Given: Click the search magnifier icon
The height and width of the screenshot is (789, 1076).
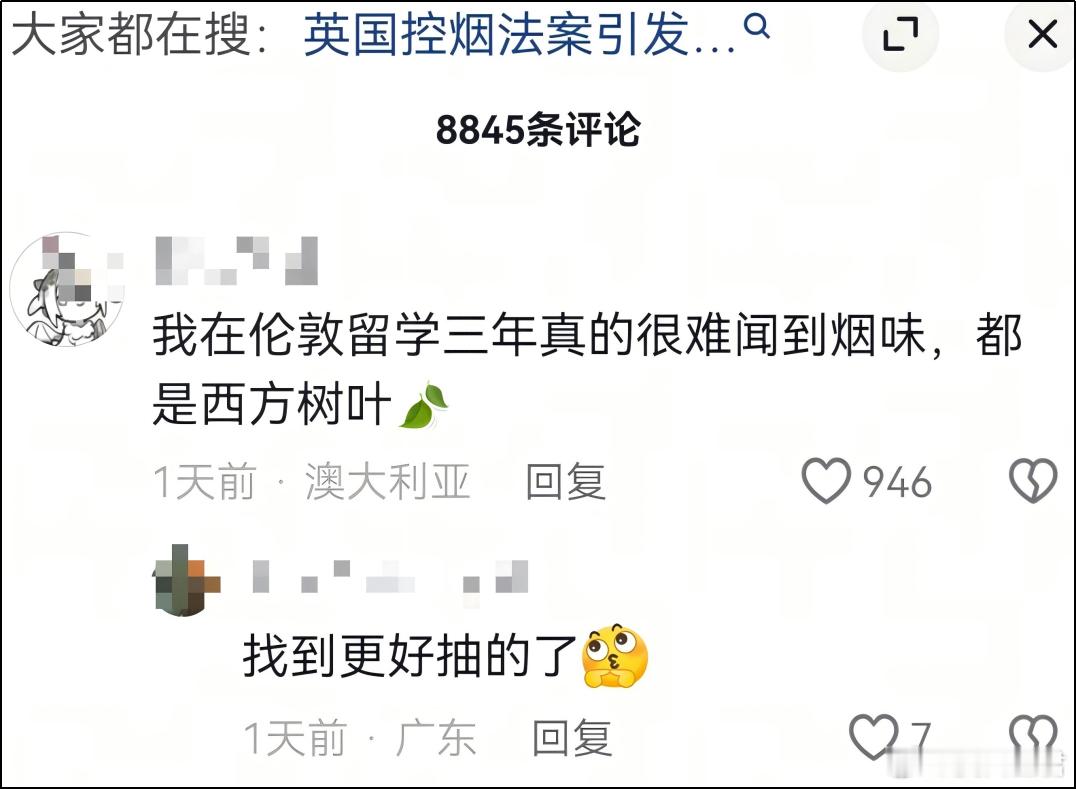Looking at the screenshot, I should [x=756, y=27].
